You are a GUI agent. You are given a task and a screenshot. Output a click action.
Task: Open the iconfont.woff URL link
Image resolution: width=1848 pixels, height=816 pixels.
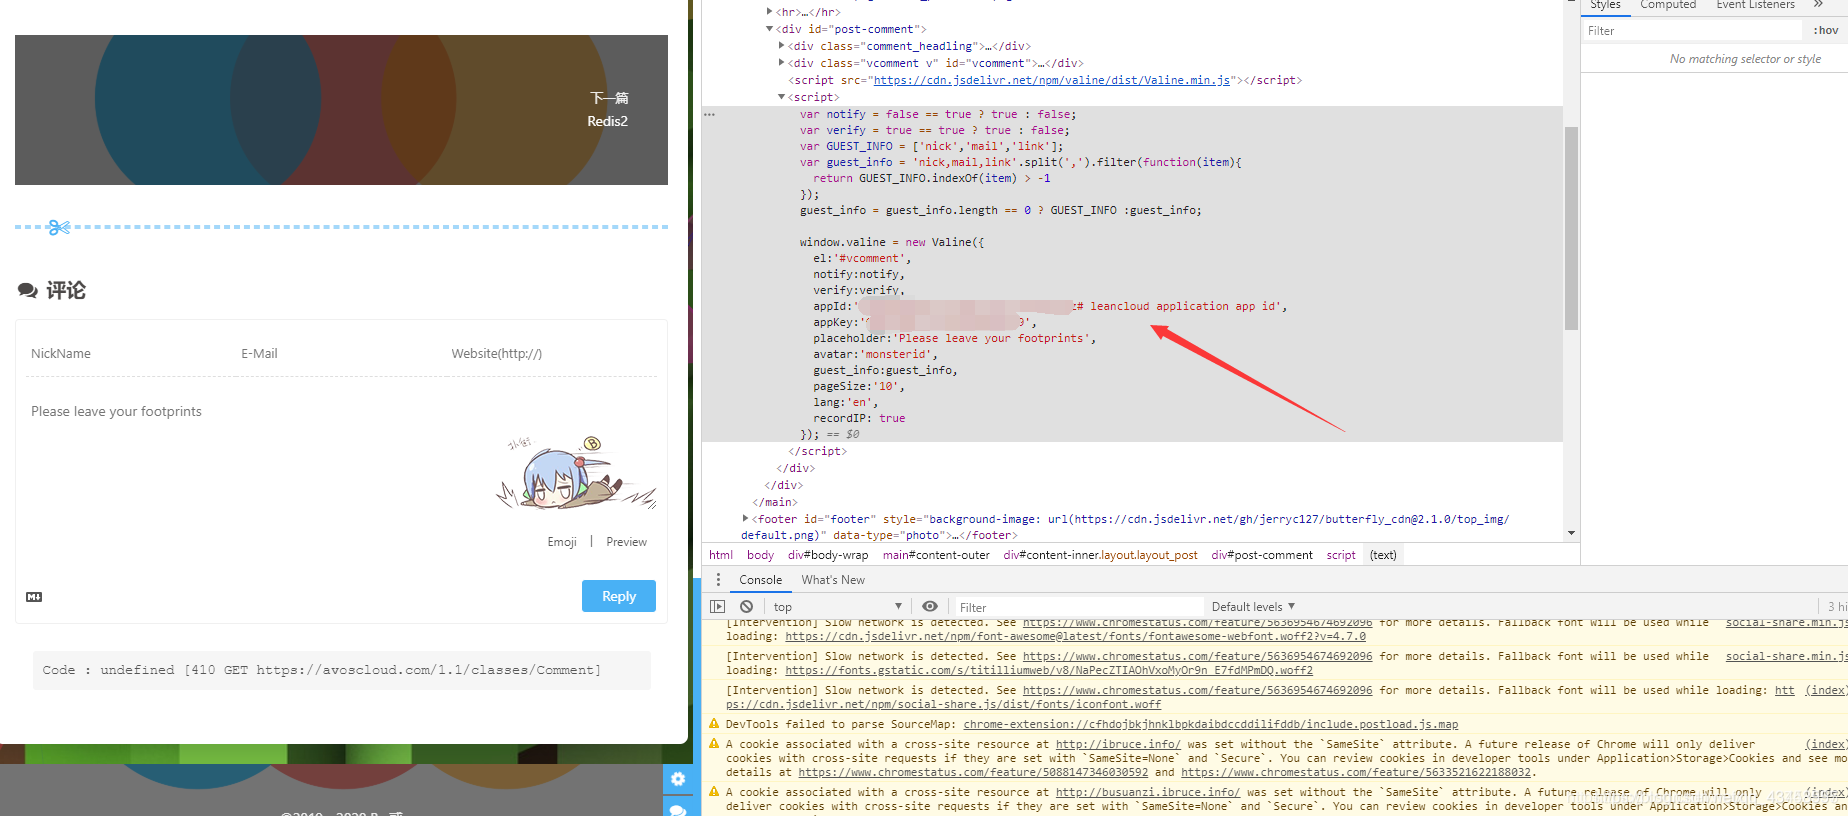[943, 704]
